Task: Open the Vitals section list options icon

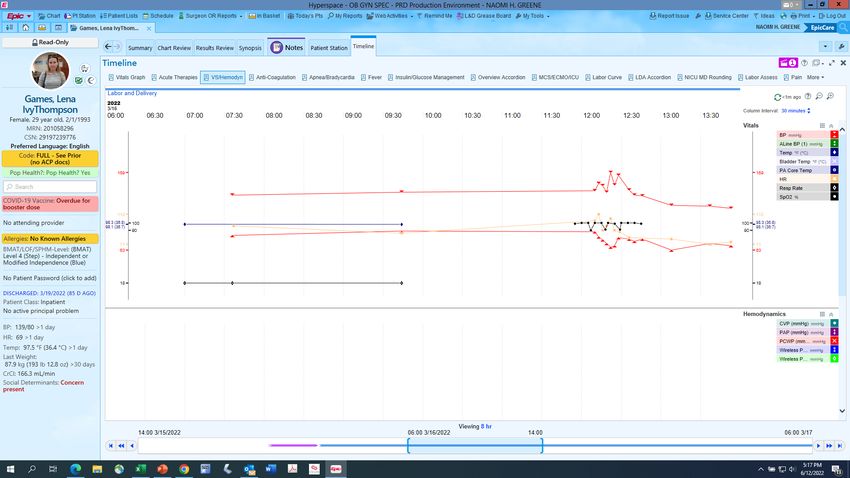Action: tap(822, 125)
